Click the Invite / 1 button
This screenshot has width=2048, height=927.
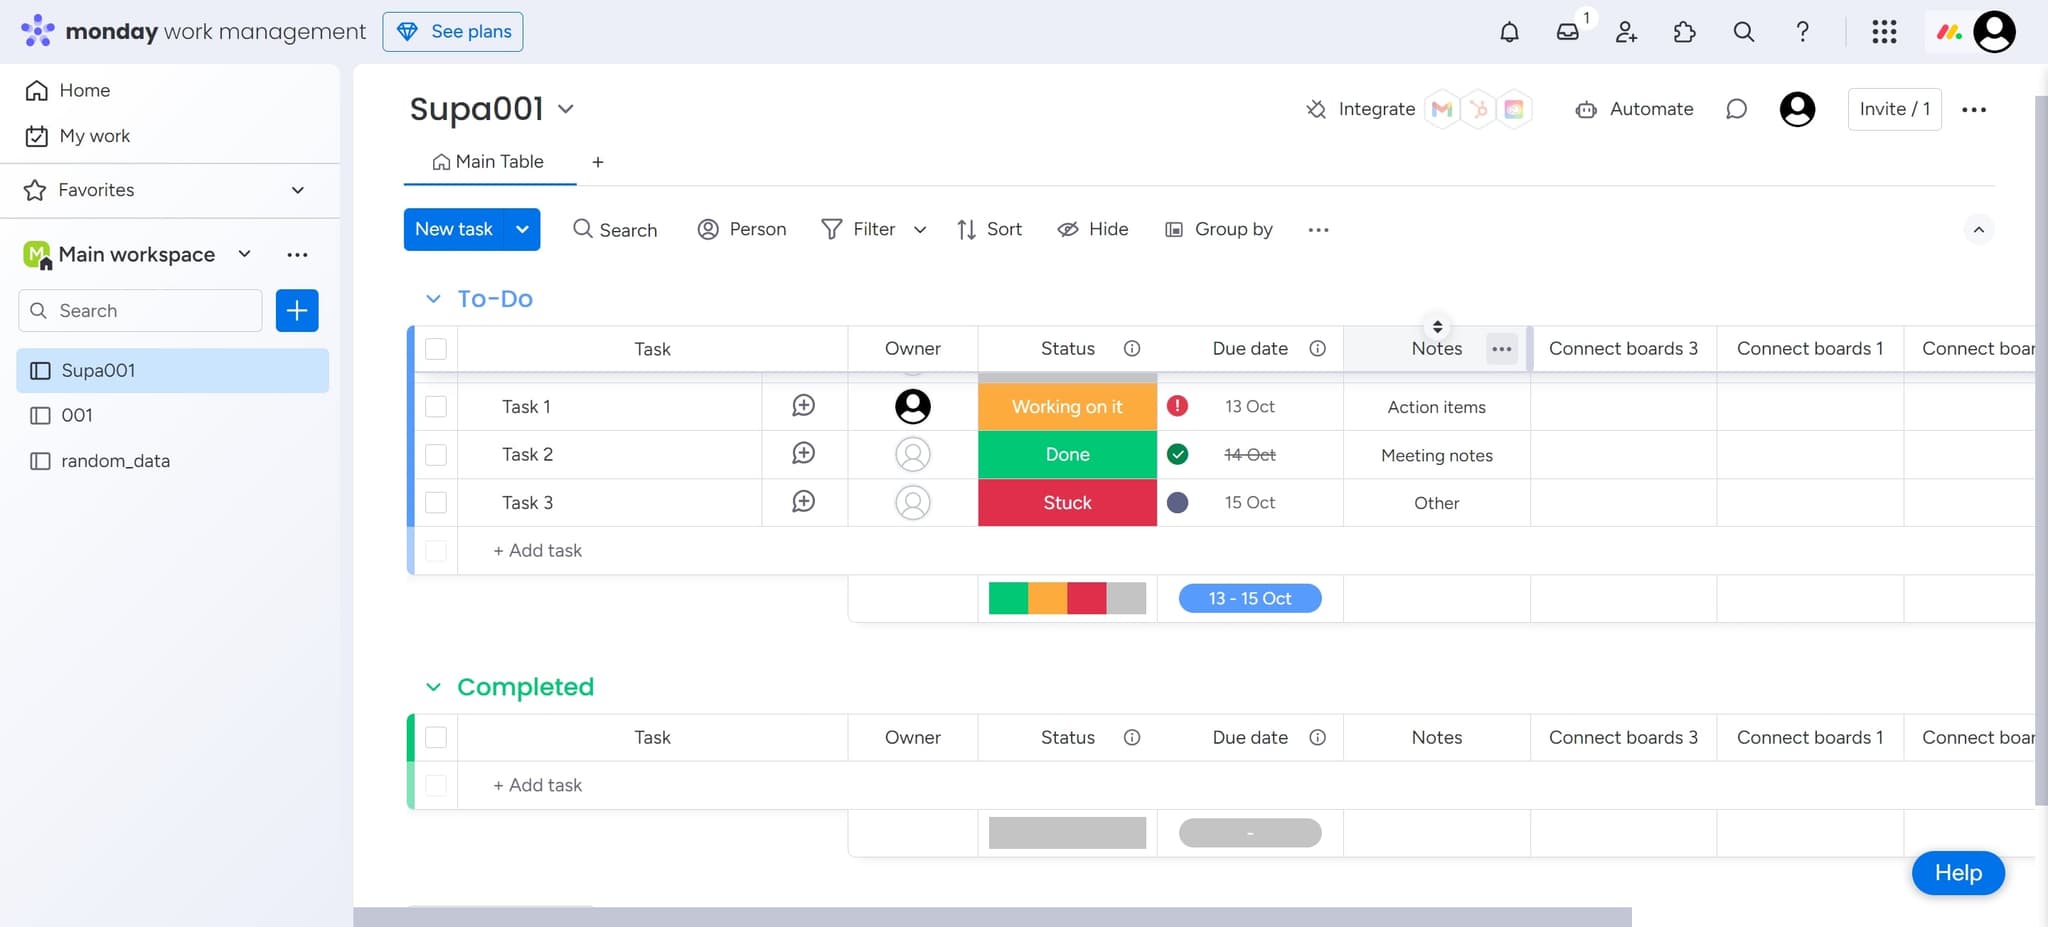point(1893,109)
